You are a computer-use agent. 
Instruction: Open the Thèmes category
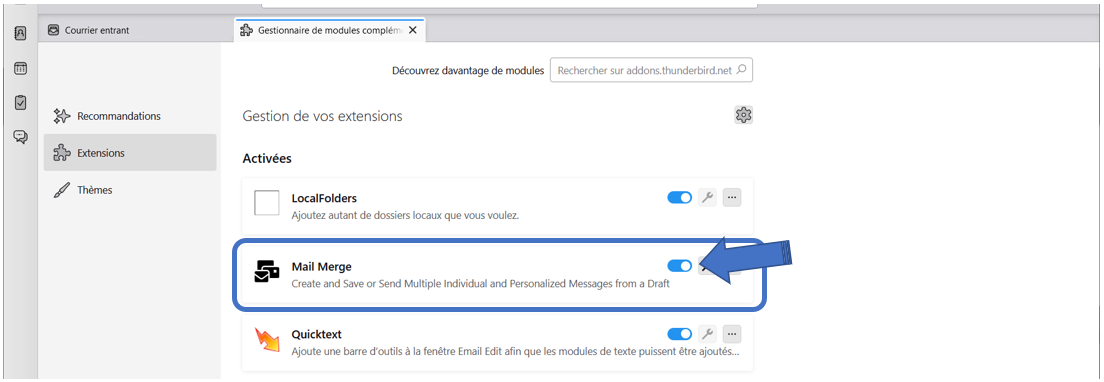pyautogui.click(x=130, y=190)
